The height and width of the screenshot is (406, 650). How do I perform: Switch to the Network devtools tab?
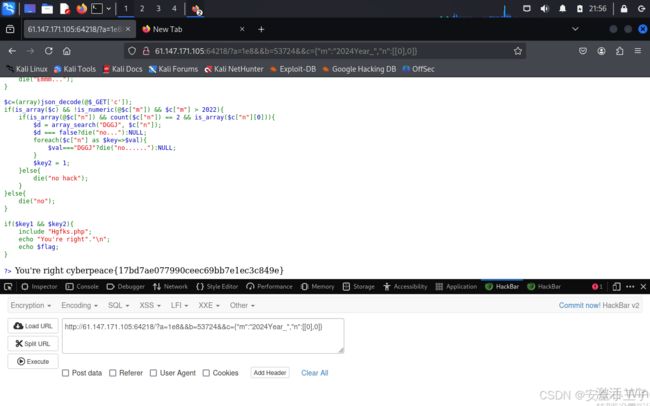tap(170, 287)
